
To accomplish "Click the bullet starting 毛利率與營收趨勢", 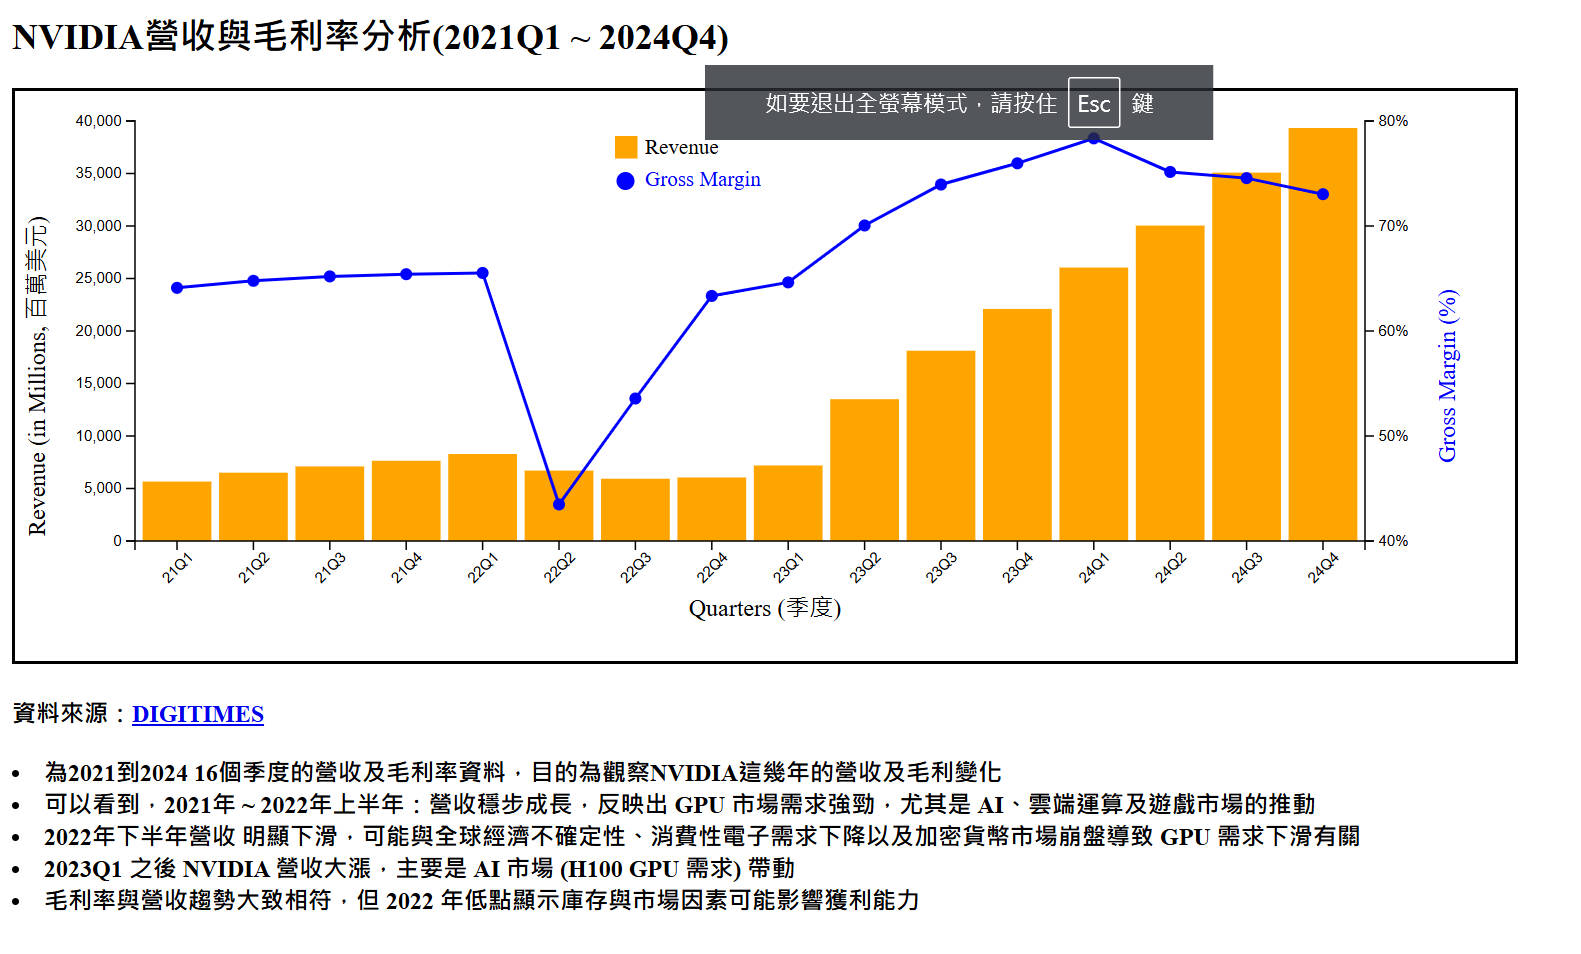I will [481, 900].
